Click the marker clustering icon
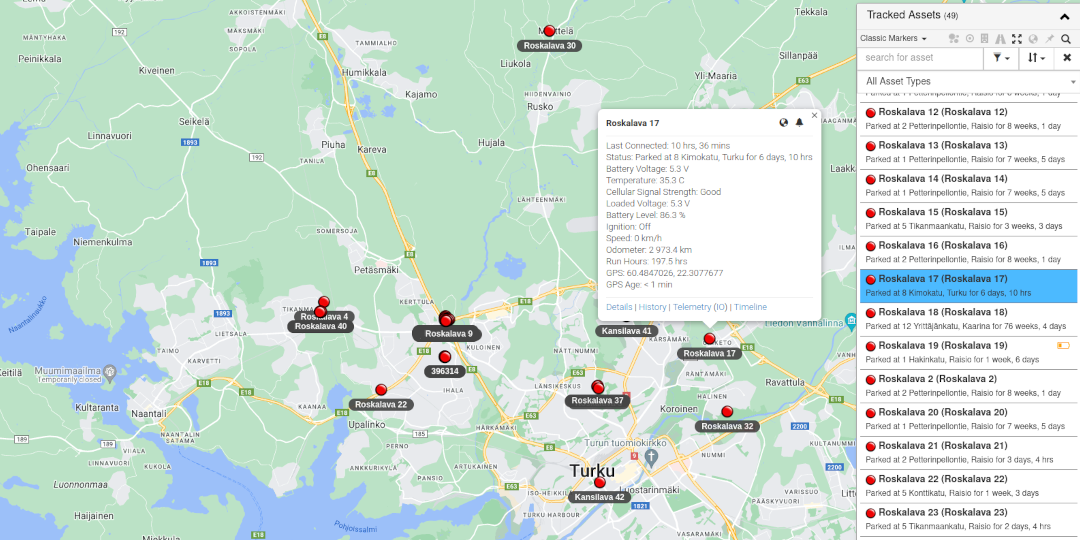The width and height of the screenshot is (1080, 540). point(953,39)
